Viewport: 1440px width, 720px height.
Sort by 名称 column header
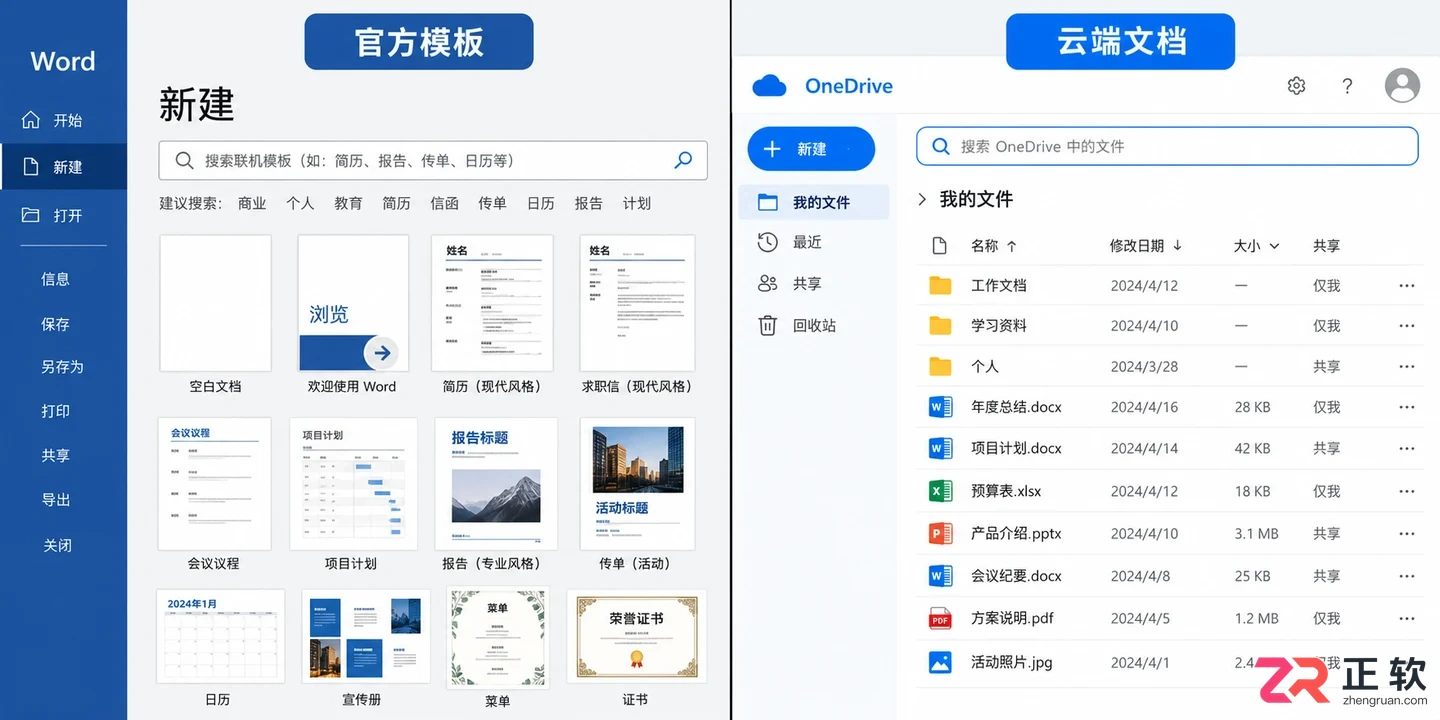click(x=994, y=245)
